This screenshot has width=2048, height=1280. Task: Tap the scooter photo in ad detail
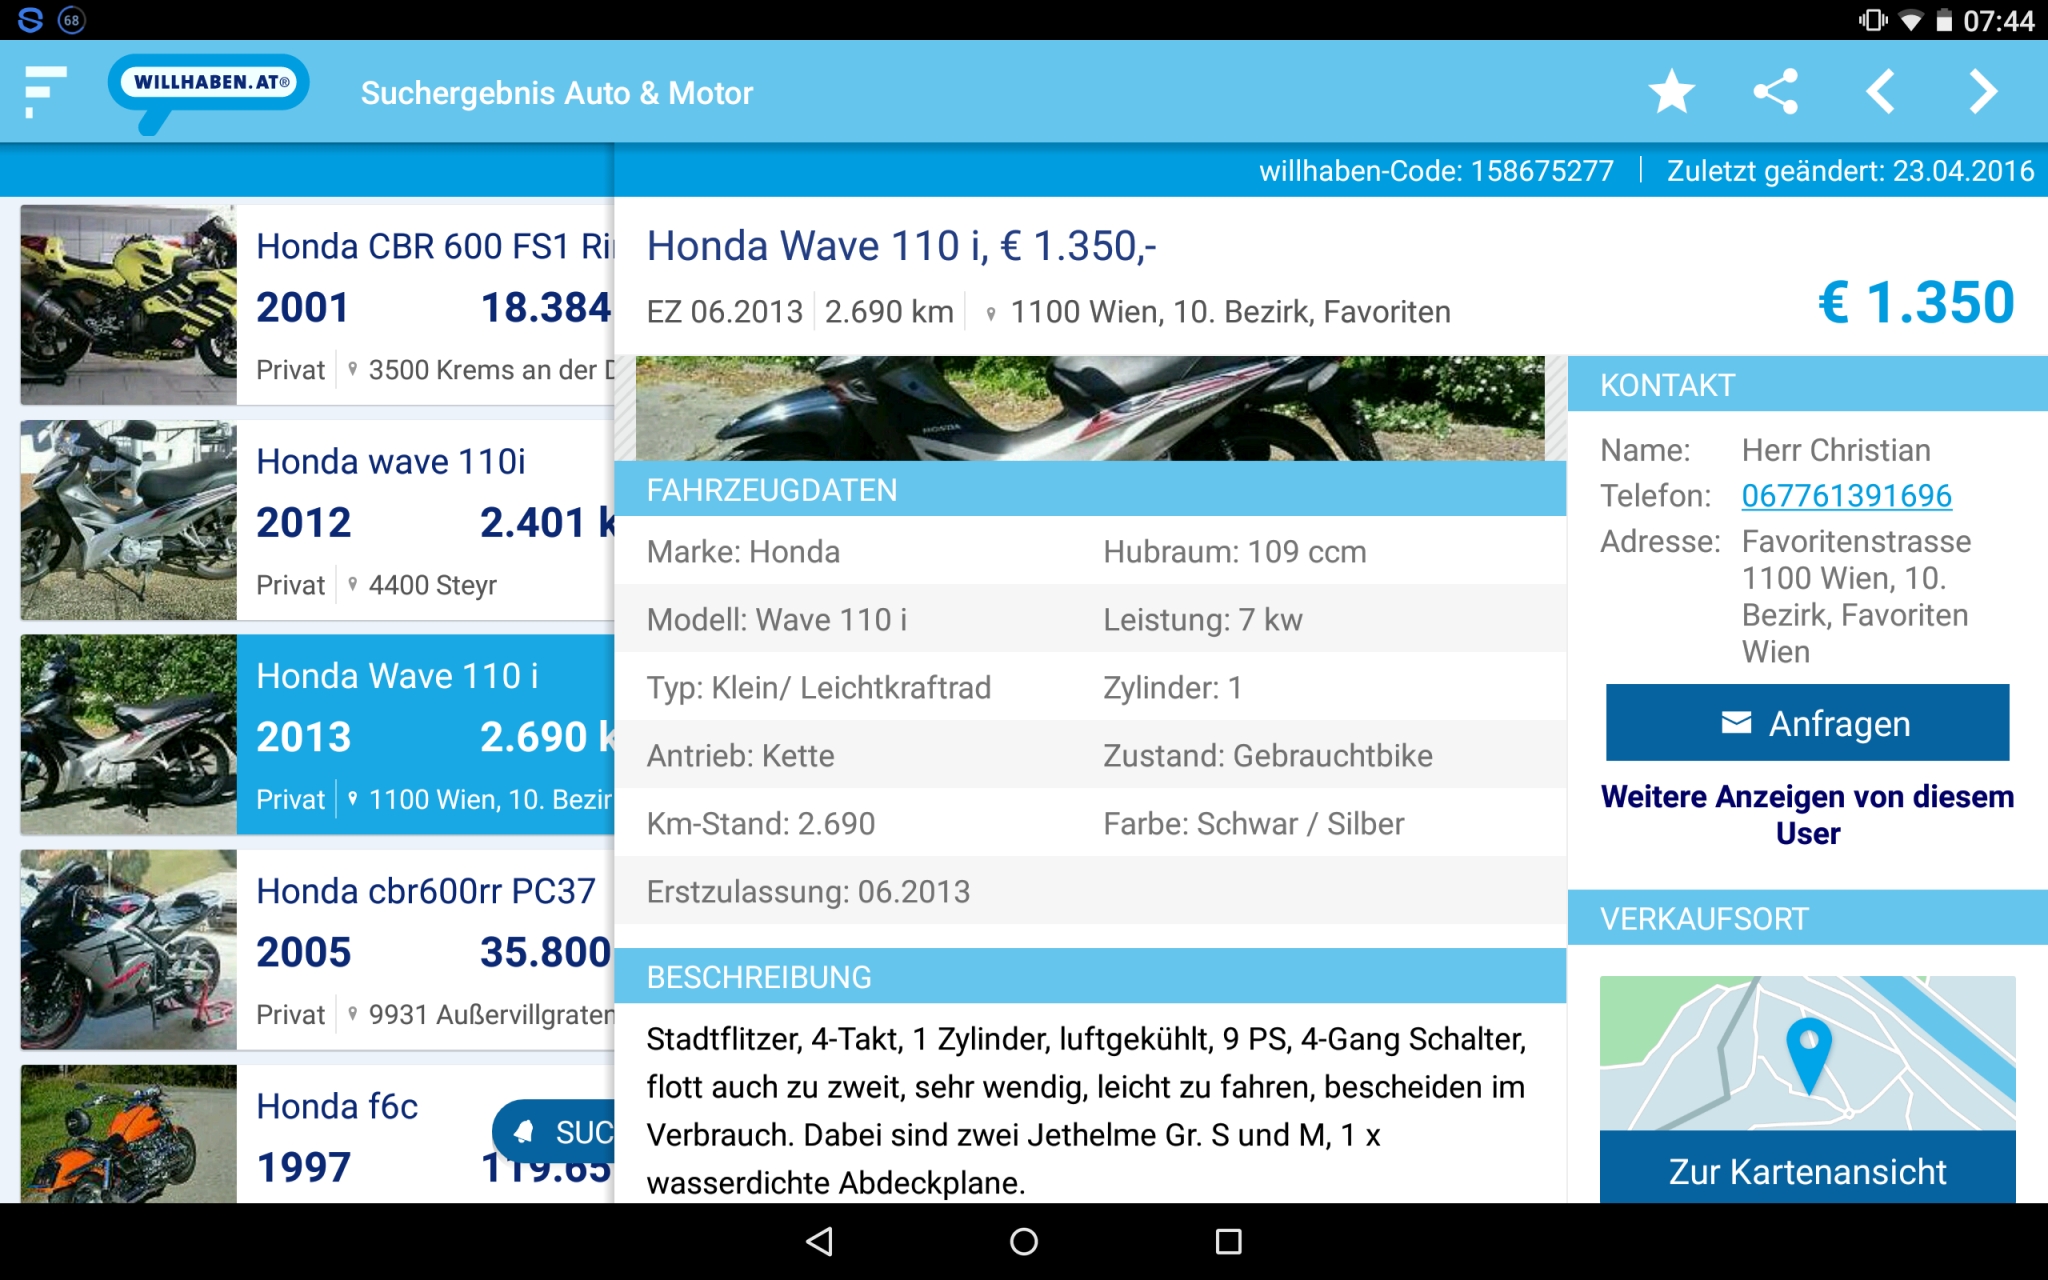[1090, 408]
